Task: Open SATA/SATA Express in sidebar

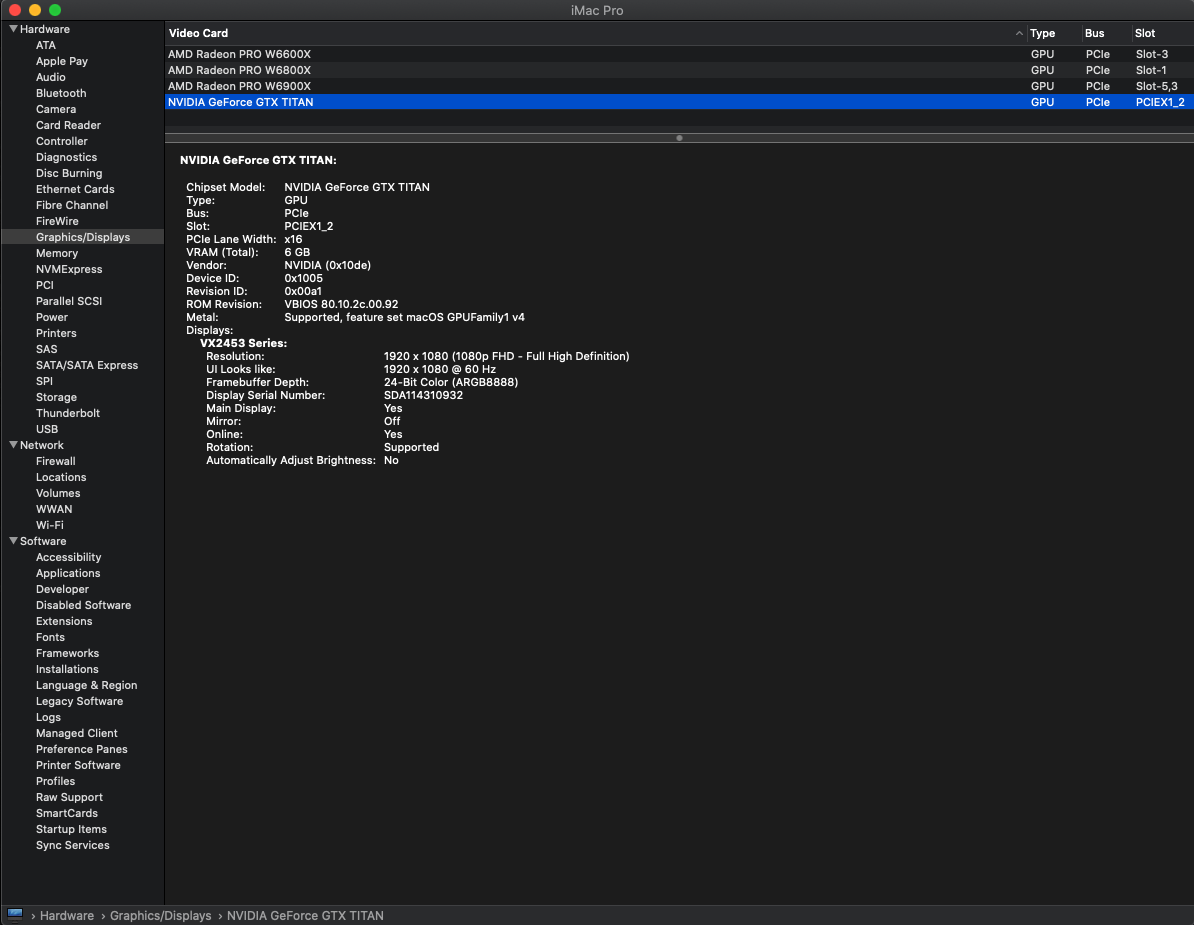Action: (x=87, y=365)
